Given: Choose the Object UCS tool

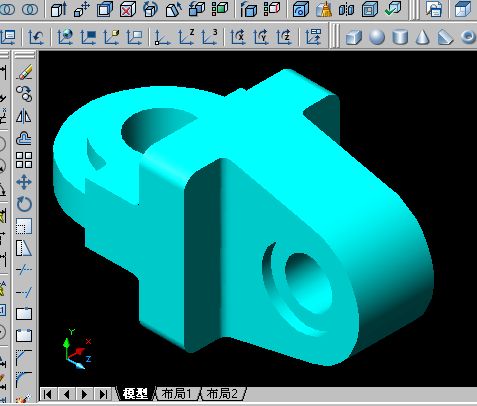Looking at the screenshot, I should point(88,37).
